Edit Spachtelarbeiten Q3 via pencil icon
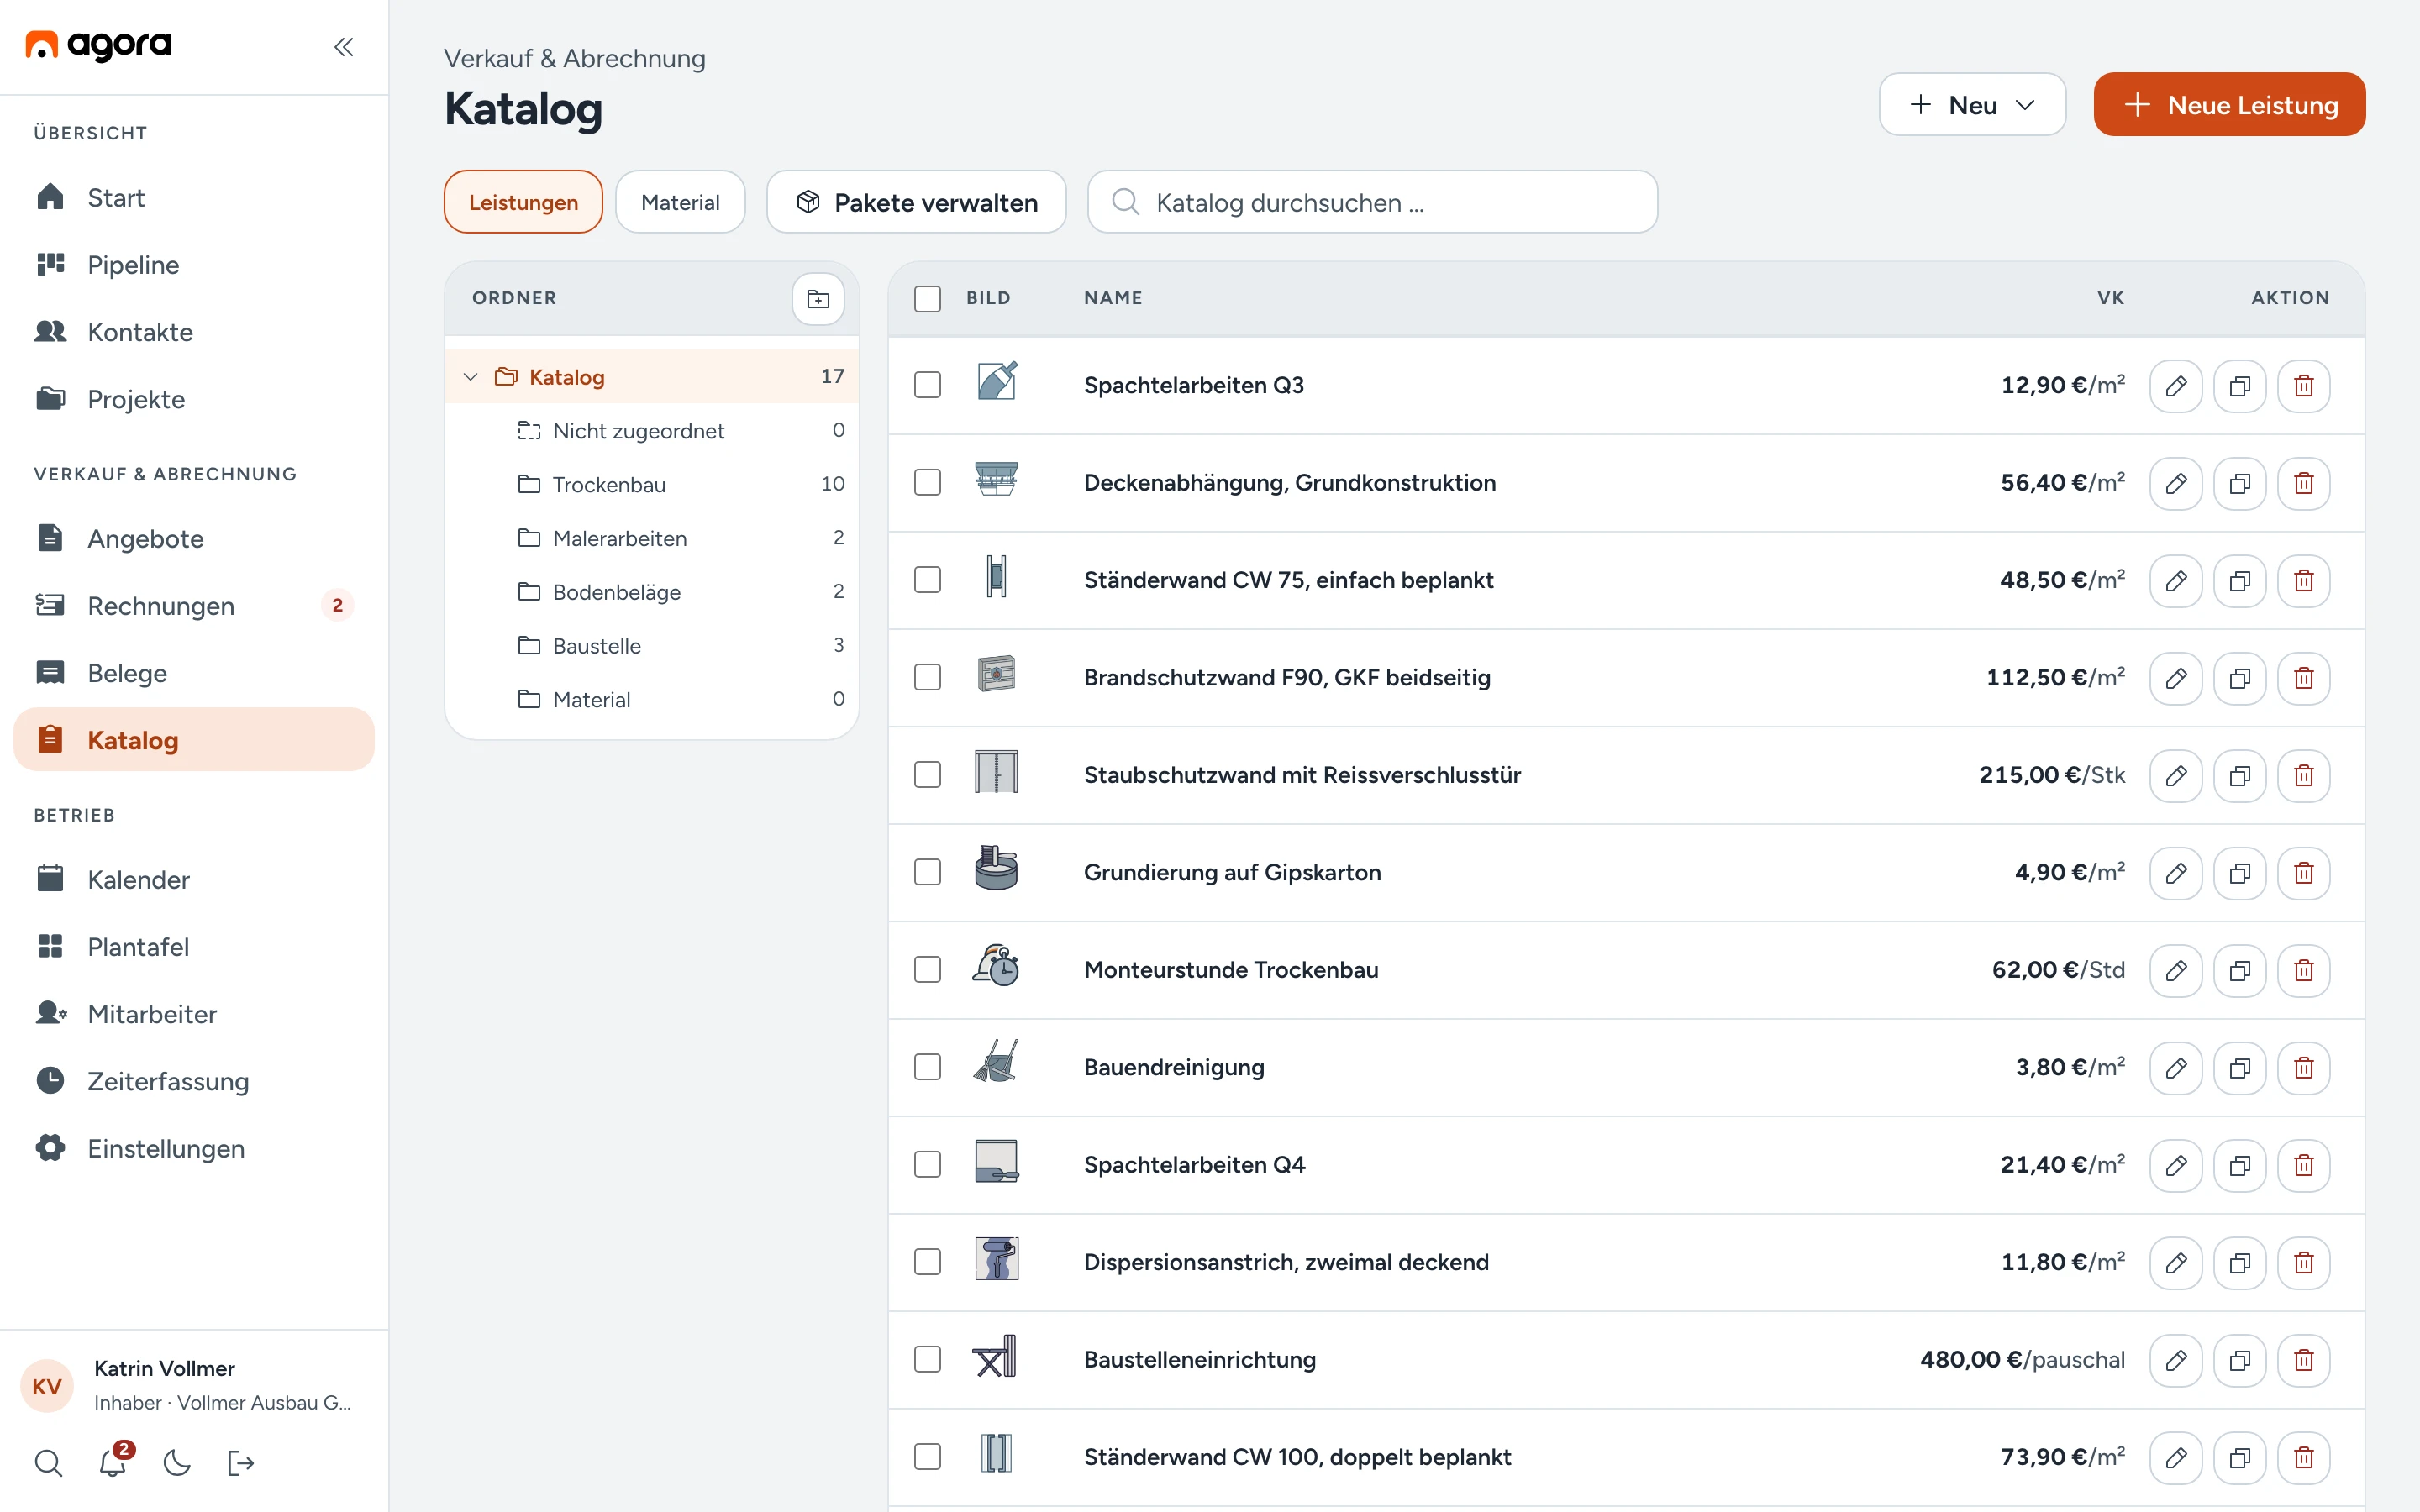The image size is (2420, 1512). click(2175, 385)
